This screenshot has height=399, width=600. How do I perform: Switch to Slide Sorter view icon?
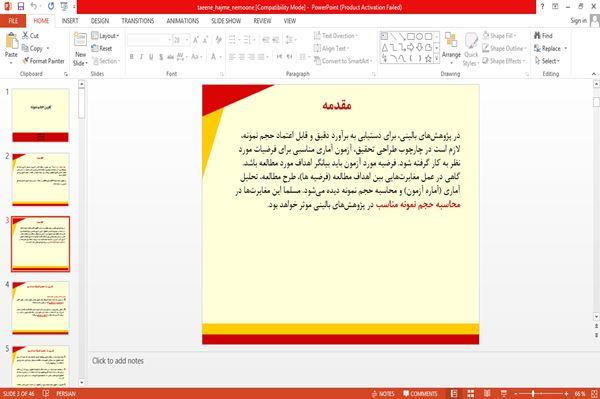471,394
